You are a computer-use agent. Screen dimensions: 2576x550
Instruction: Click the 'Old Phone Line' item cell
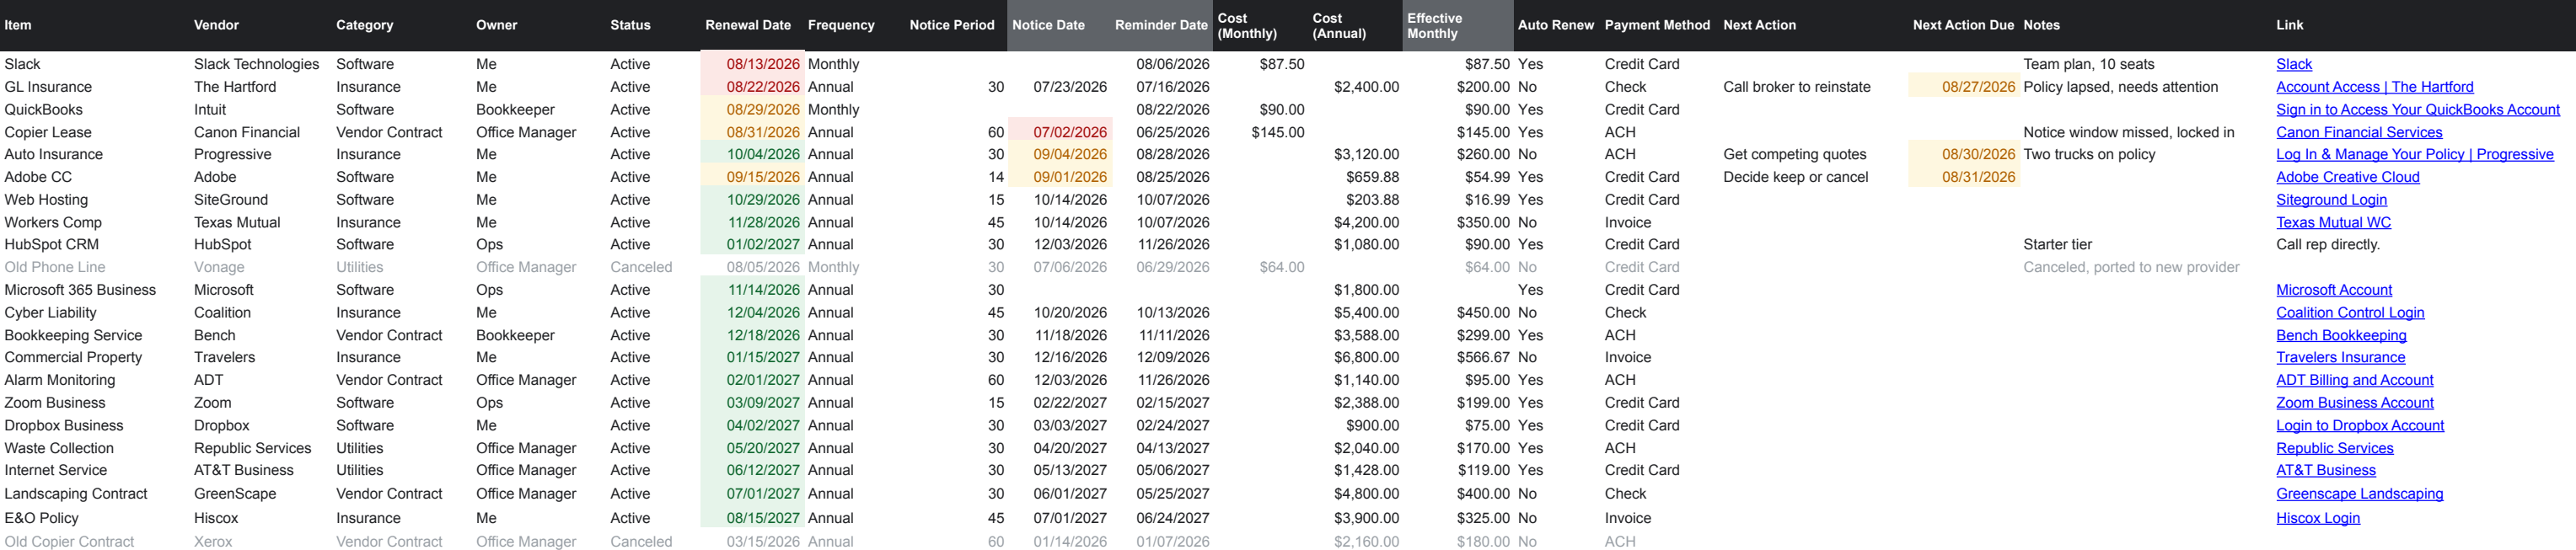(54, 267)
